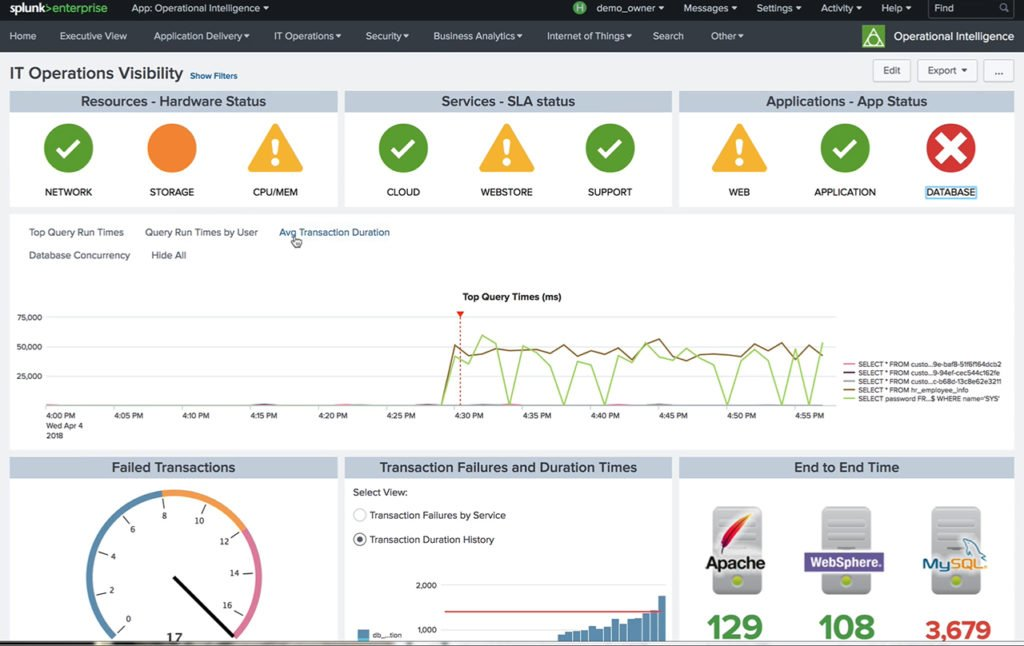
Task: Click the more options (...) button
Action: pos(999,71)
